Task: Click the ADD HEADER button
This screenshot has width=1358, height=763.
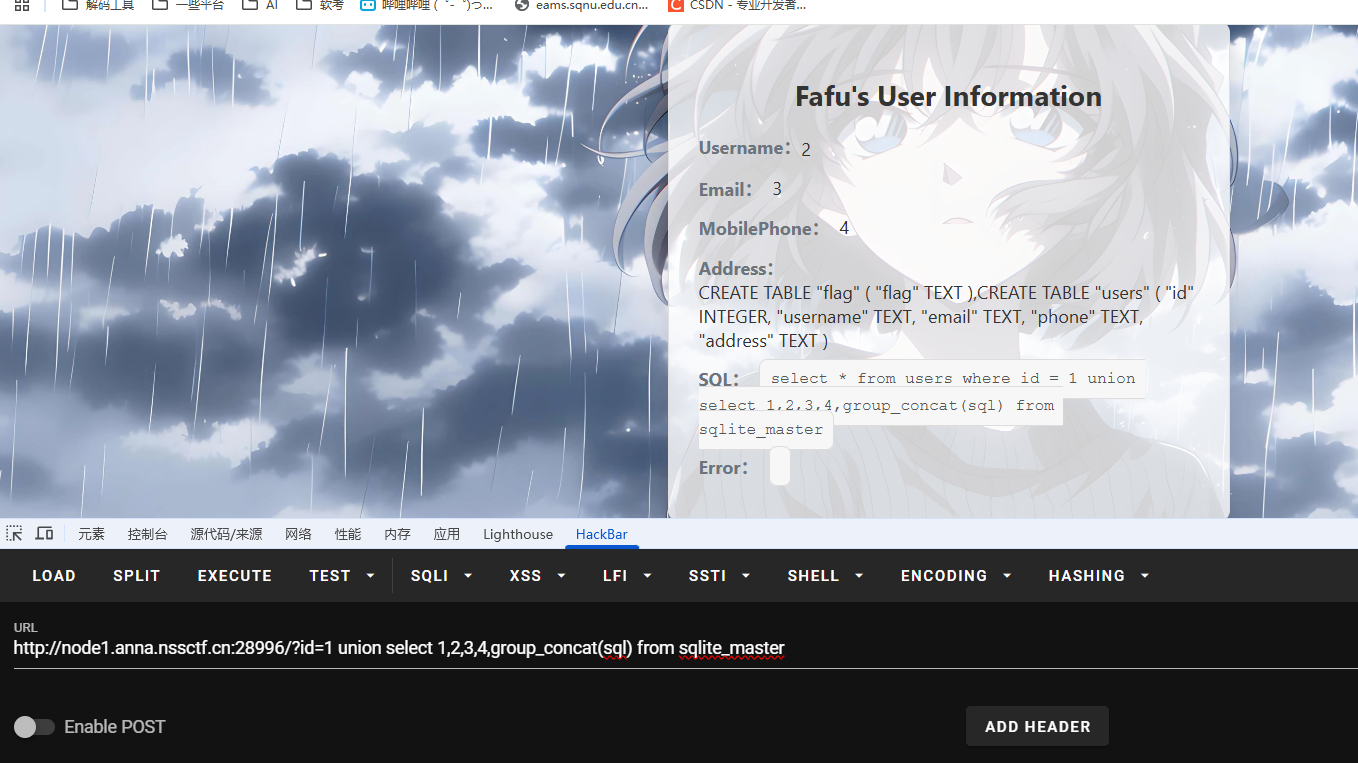Action: (1037, 727)
